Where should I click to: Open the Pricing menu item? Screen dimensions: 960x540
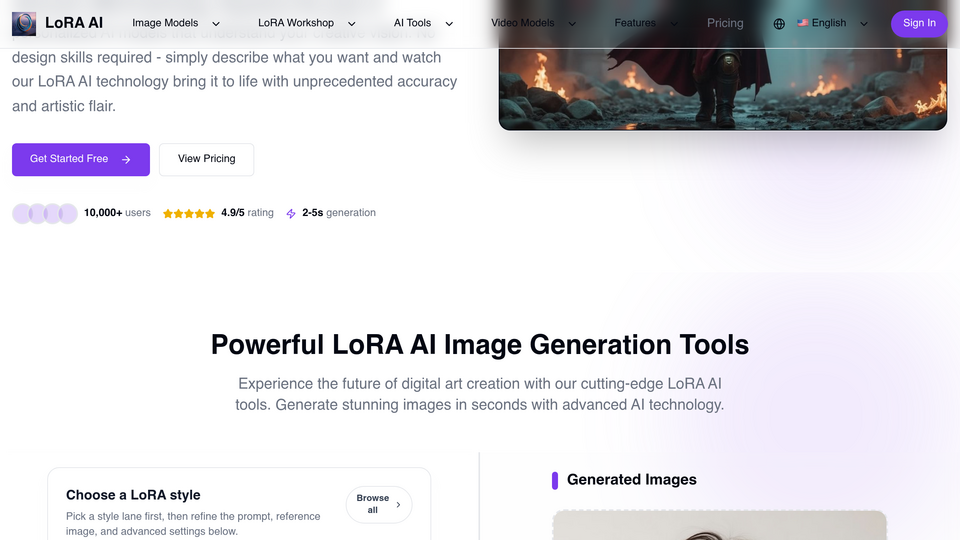pos(725,23)
